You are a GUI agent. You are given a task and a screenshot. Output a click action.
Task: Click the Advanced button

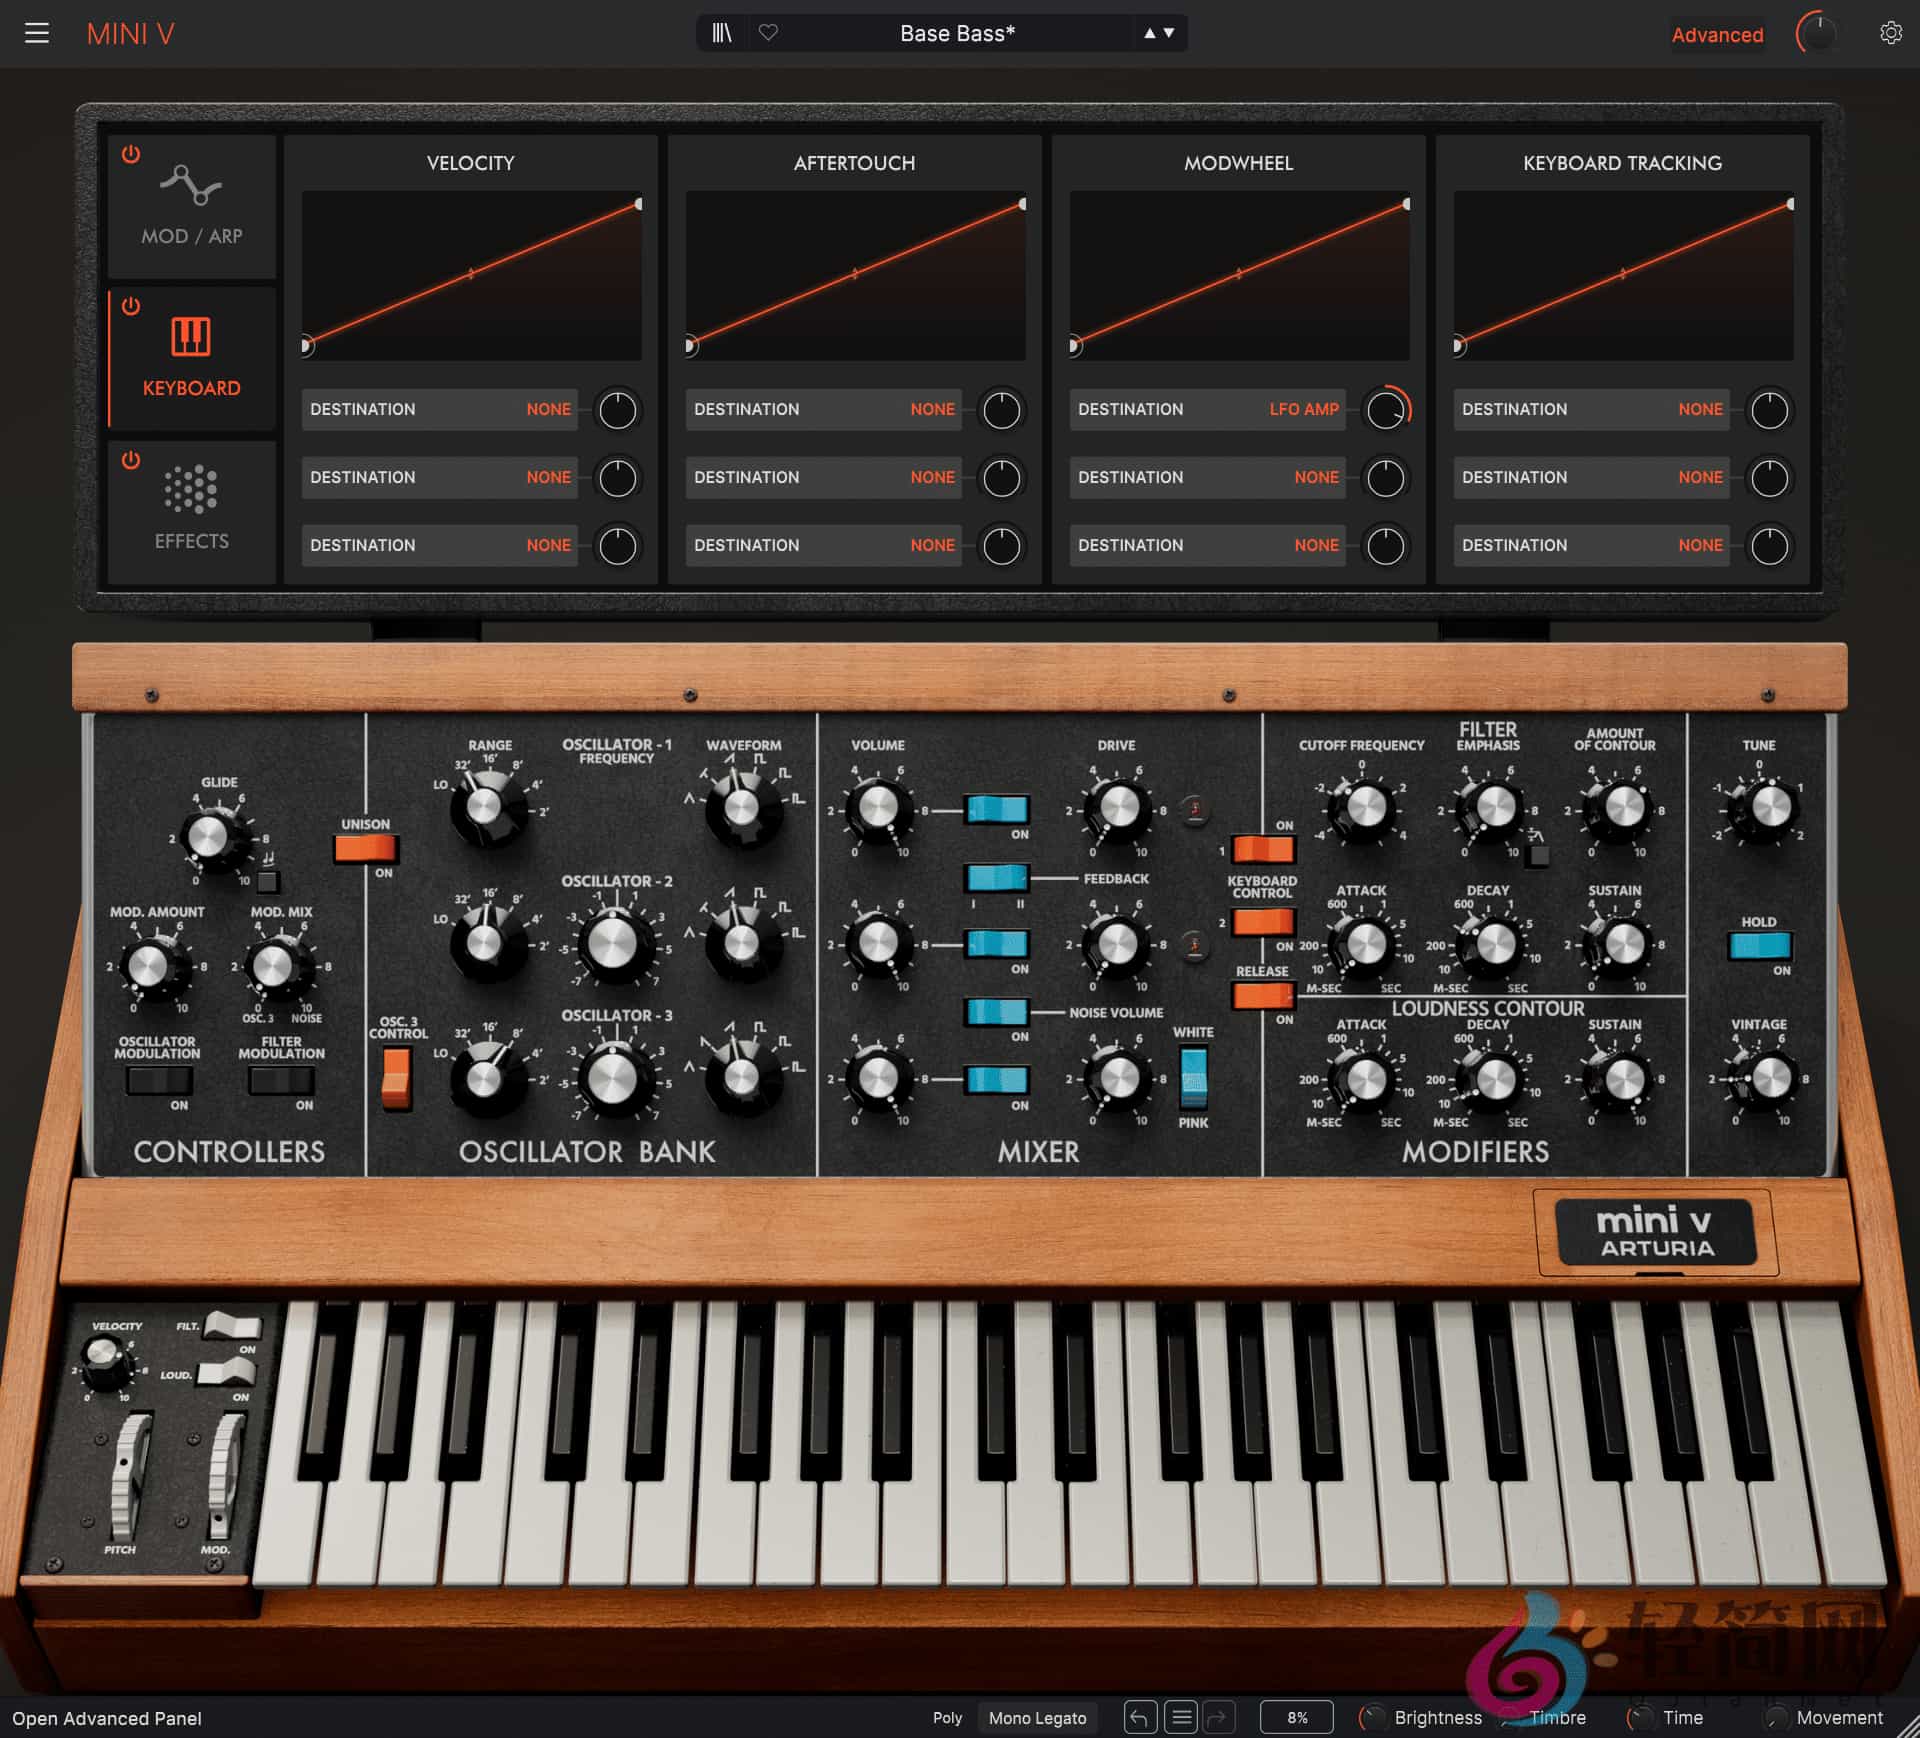(x=1717, y=34)
